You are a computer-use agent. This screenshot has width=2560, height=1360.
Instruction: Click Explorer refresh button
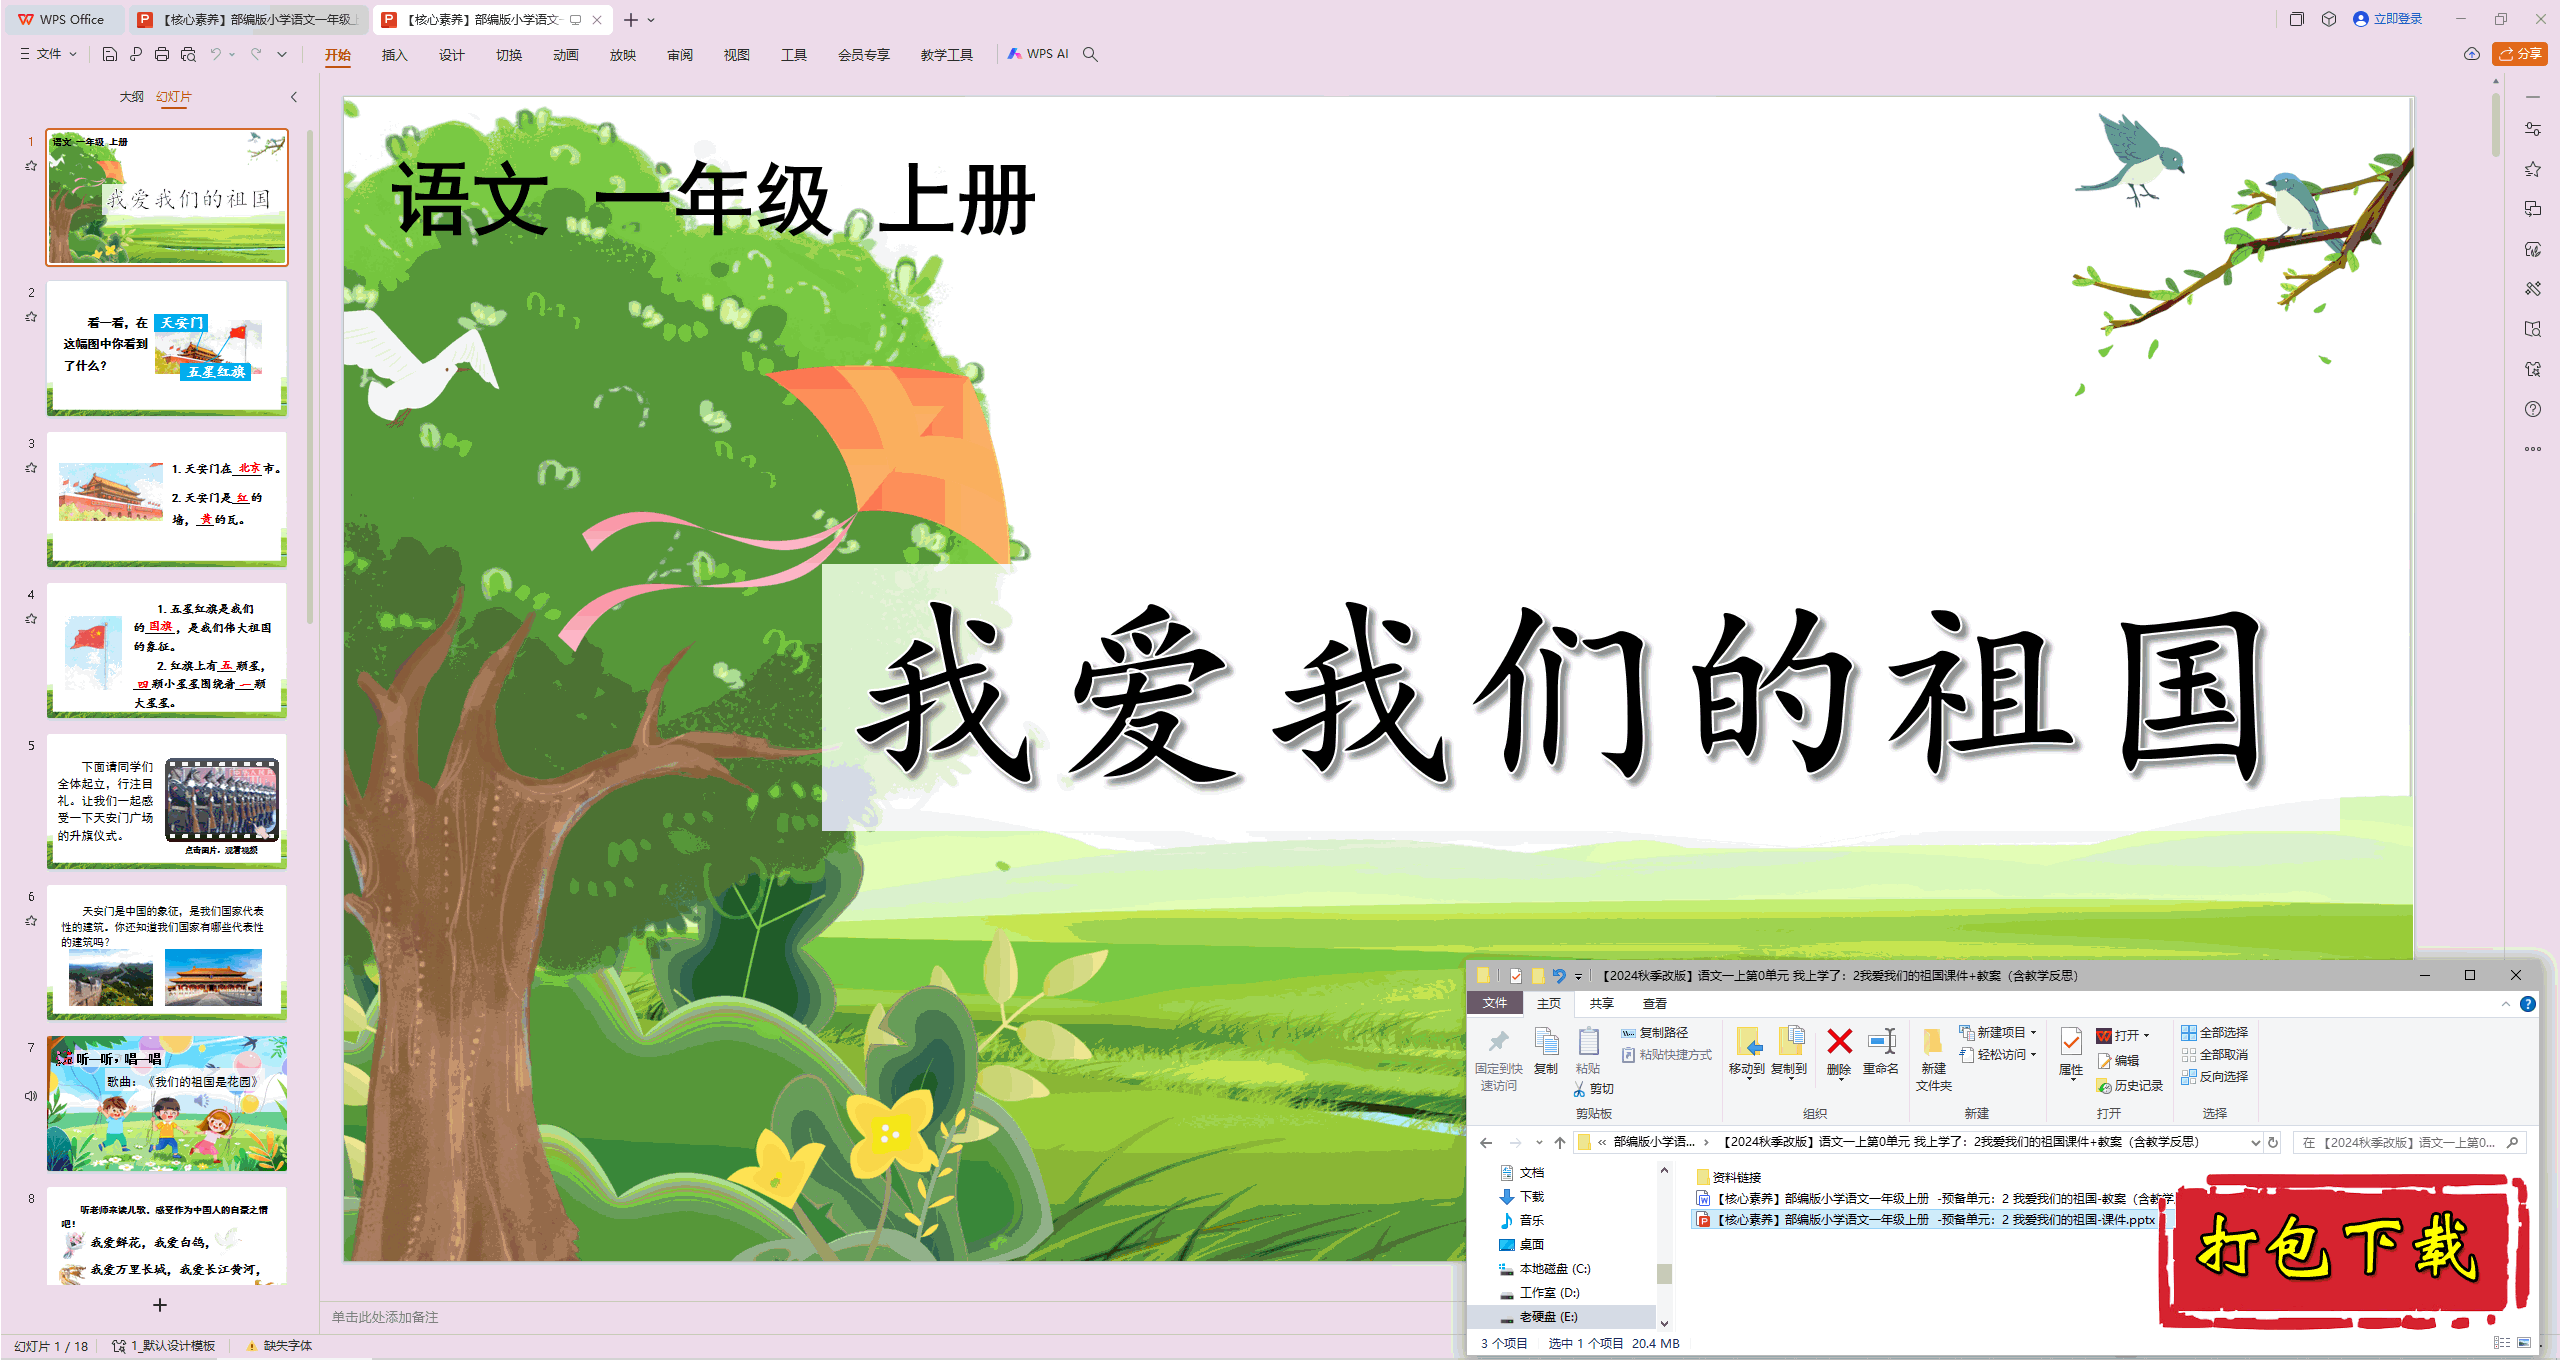click(x=2273, y=1142)
